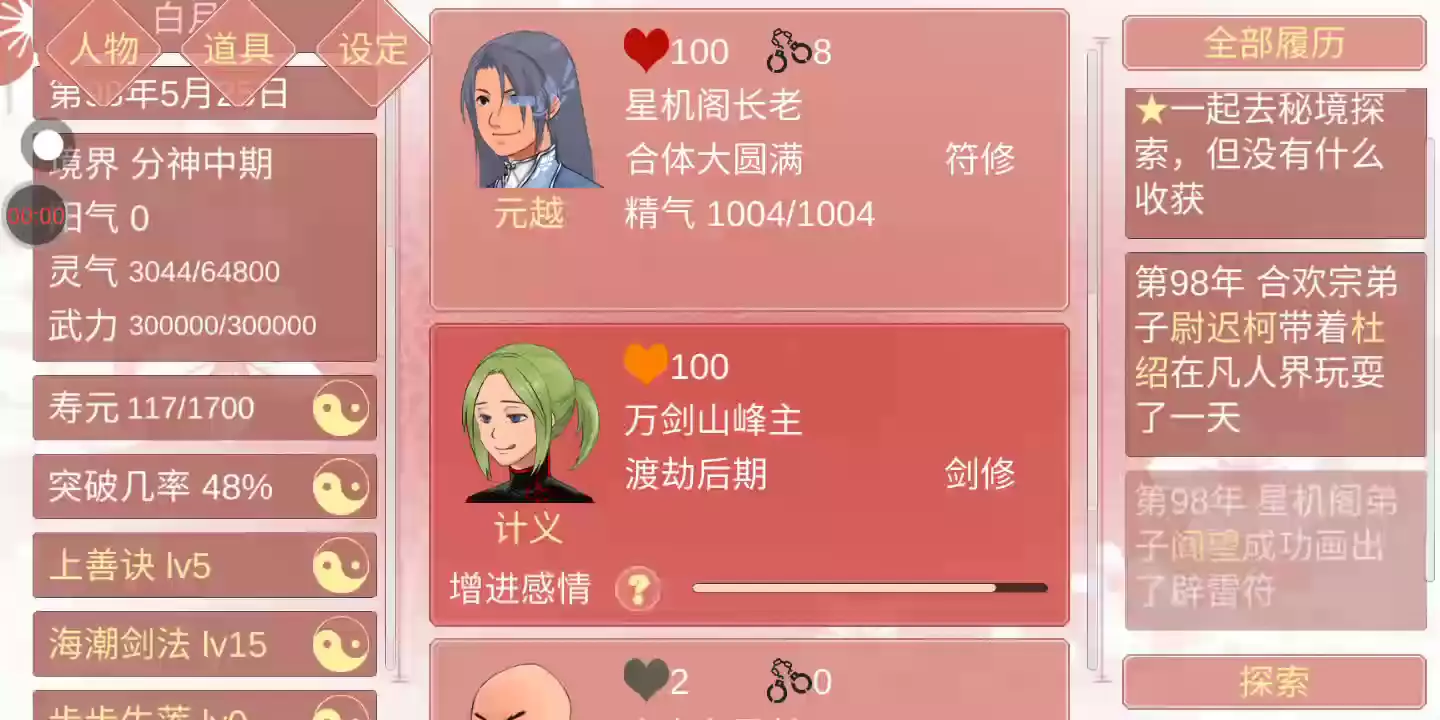Select 元越's portrait
The width and height of the screenshot is (1440, 720).
[x=530, y=110]
